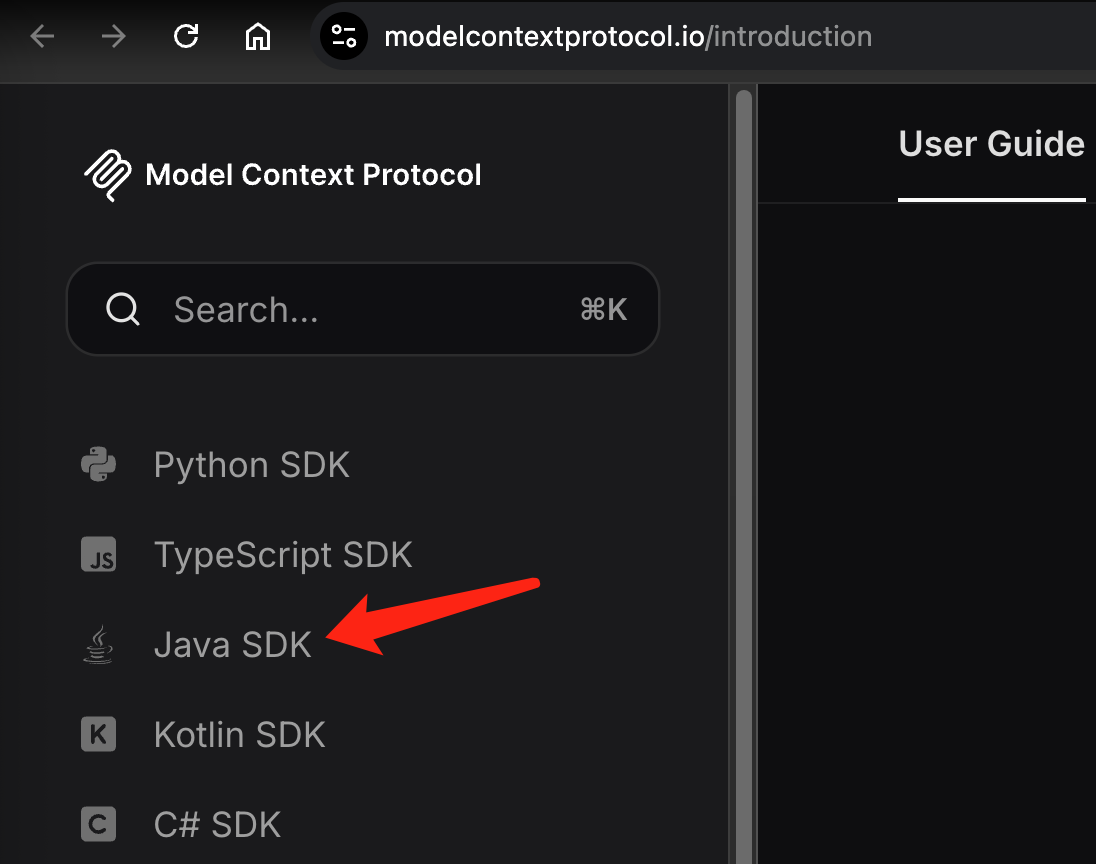Select the TypeScript JS icon
The width and height of the screenshot is (1096, 864).
coord(98,554)
